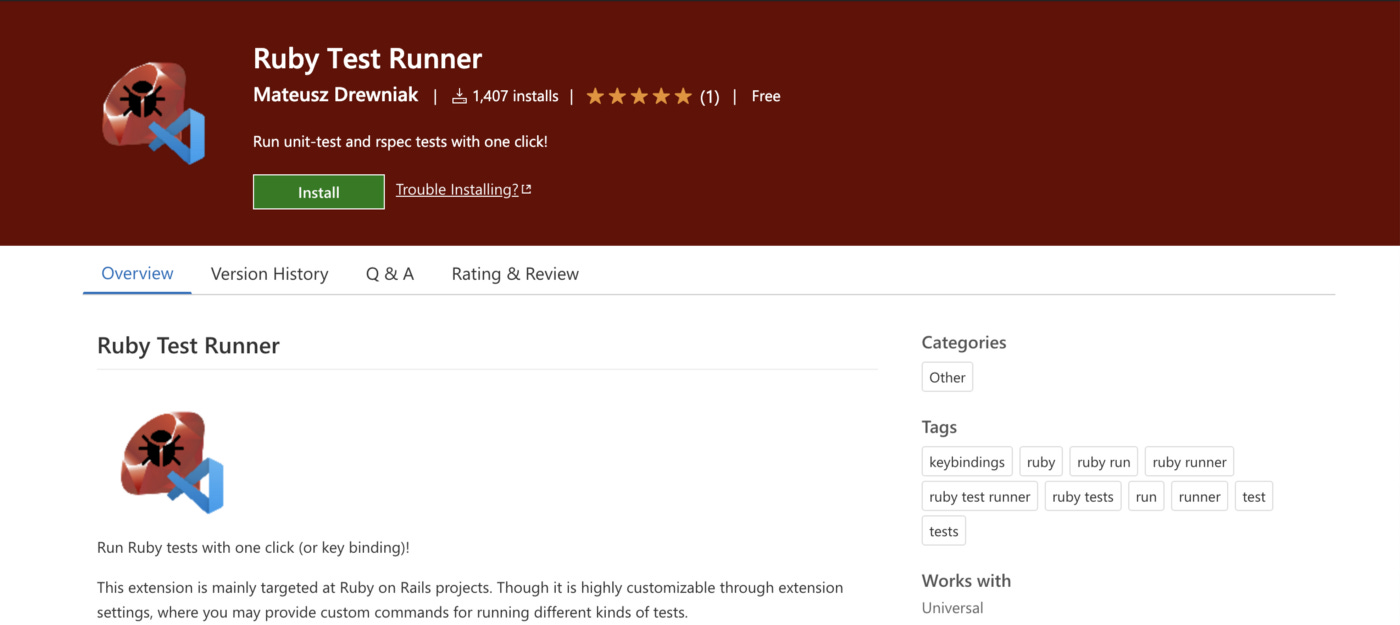This screenshot has height=625, width=1400.
Task: Click the Tags heading
Action: (939, 427)
